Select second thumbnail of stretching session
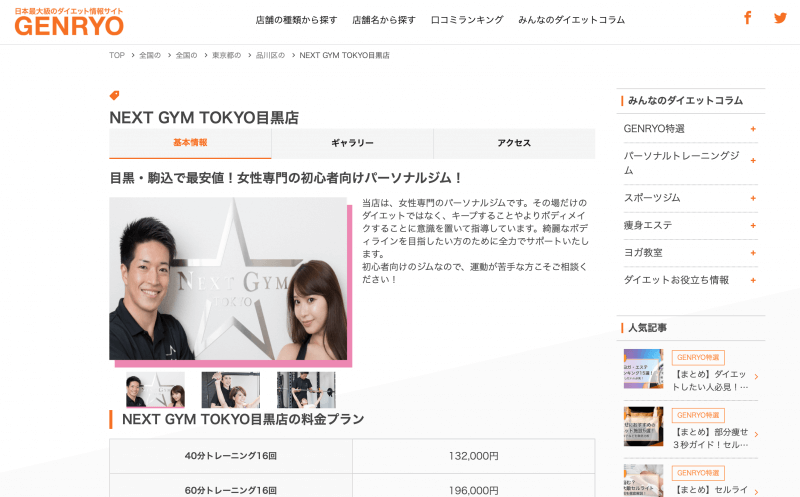800x497 pixels. coord(231,389)
